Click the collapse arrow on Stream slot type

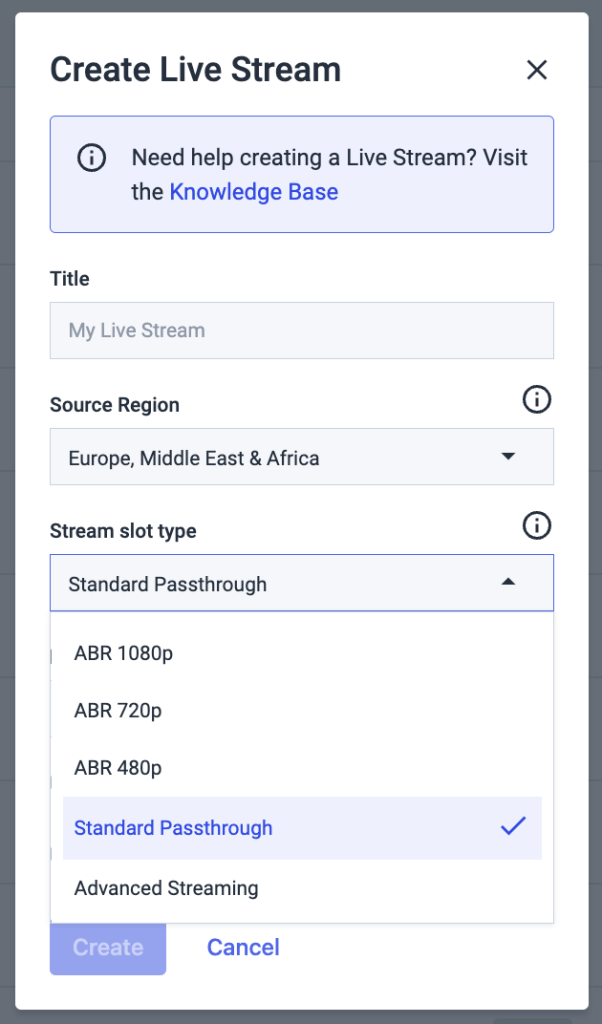coord(509,582)
